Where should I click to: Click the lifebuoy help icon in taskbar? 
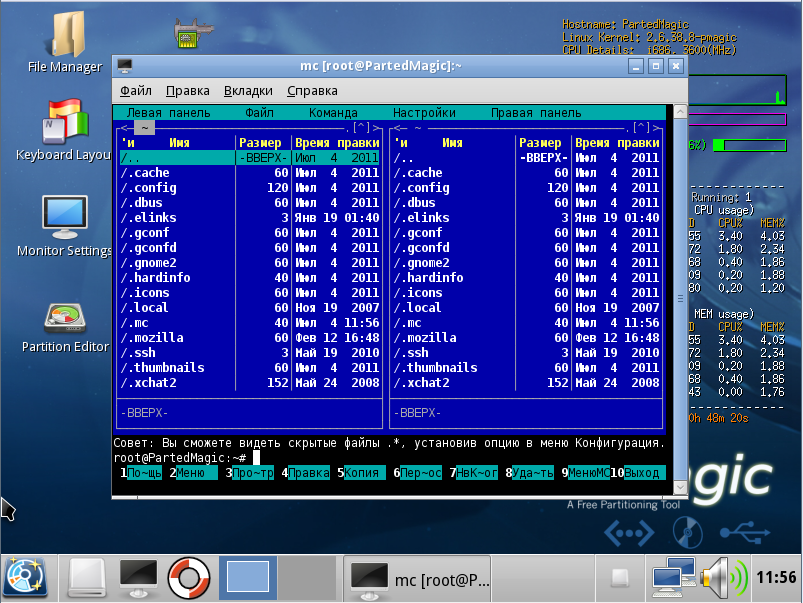186,577
